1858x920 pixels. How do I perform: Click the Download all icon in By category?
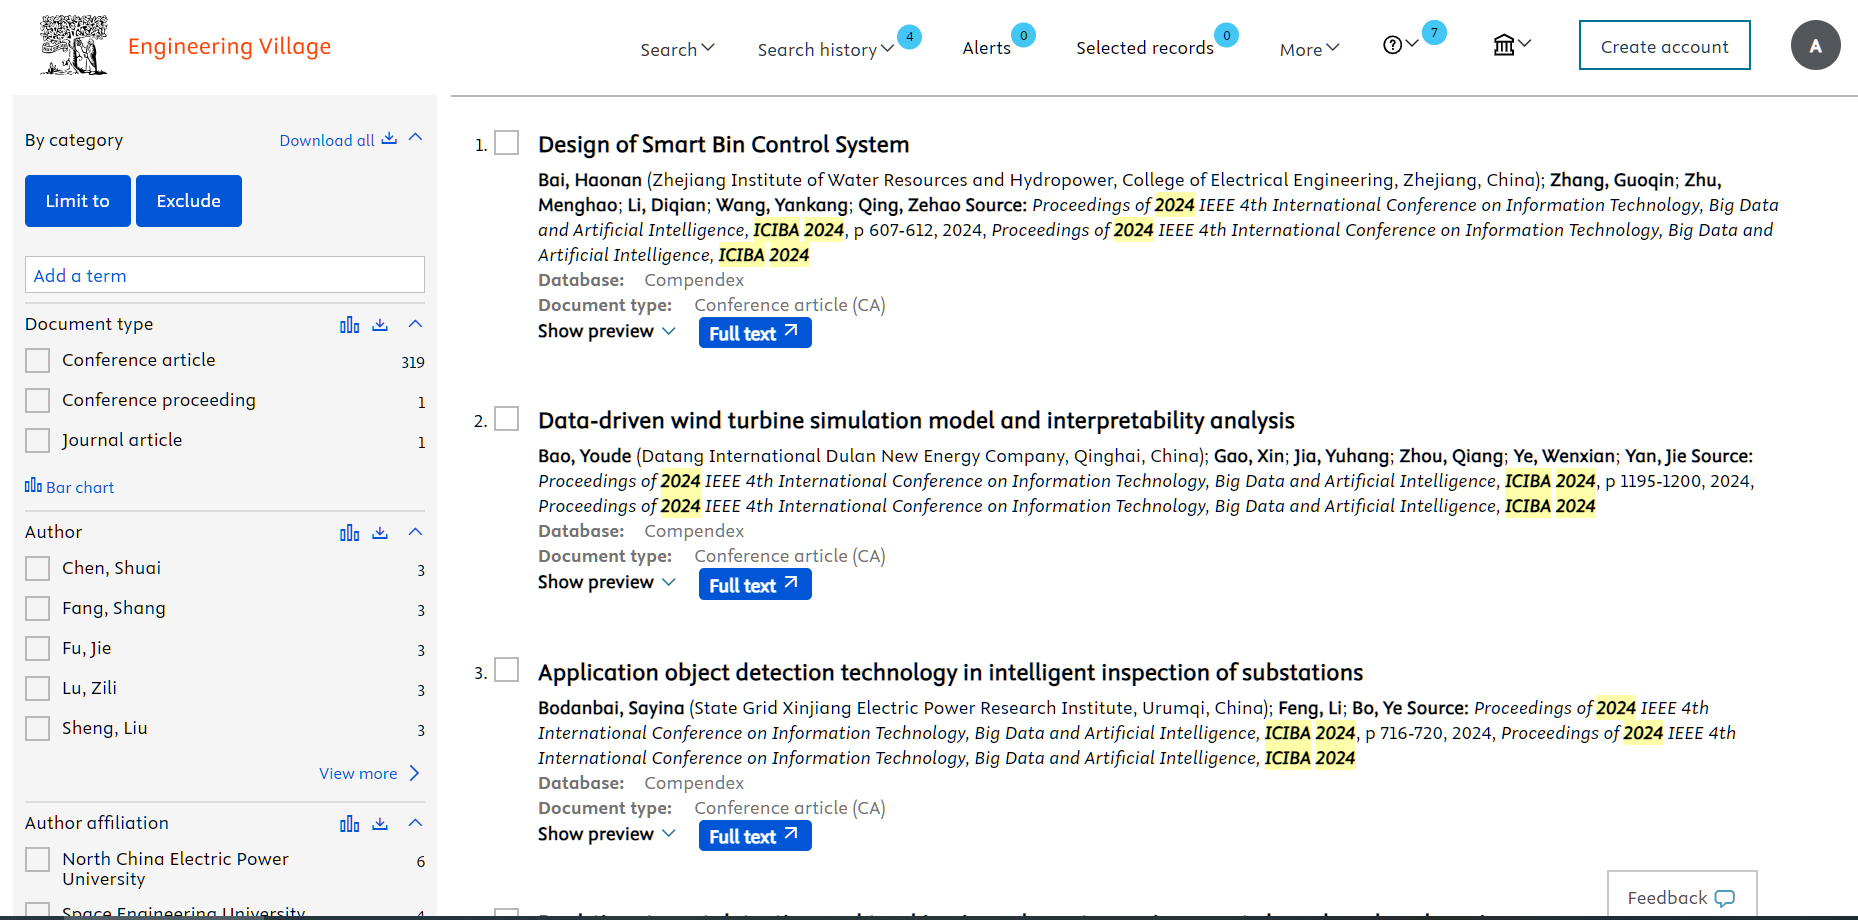(x=389, y=139)
